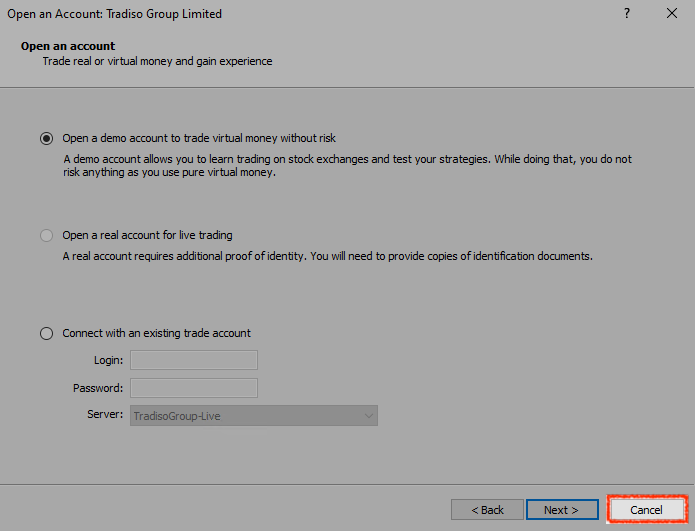
Task: Proceed with the Next button
Action: pos(562,510)
